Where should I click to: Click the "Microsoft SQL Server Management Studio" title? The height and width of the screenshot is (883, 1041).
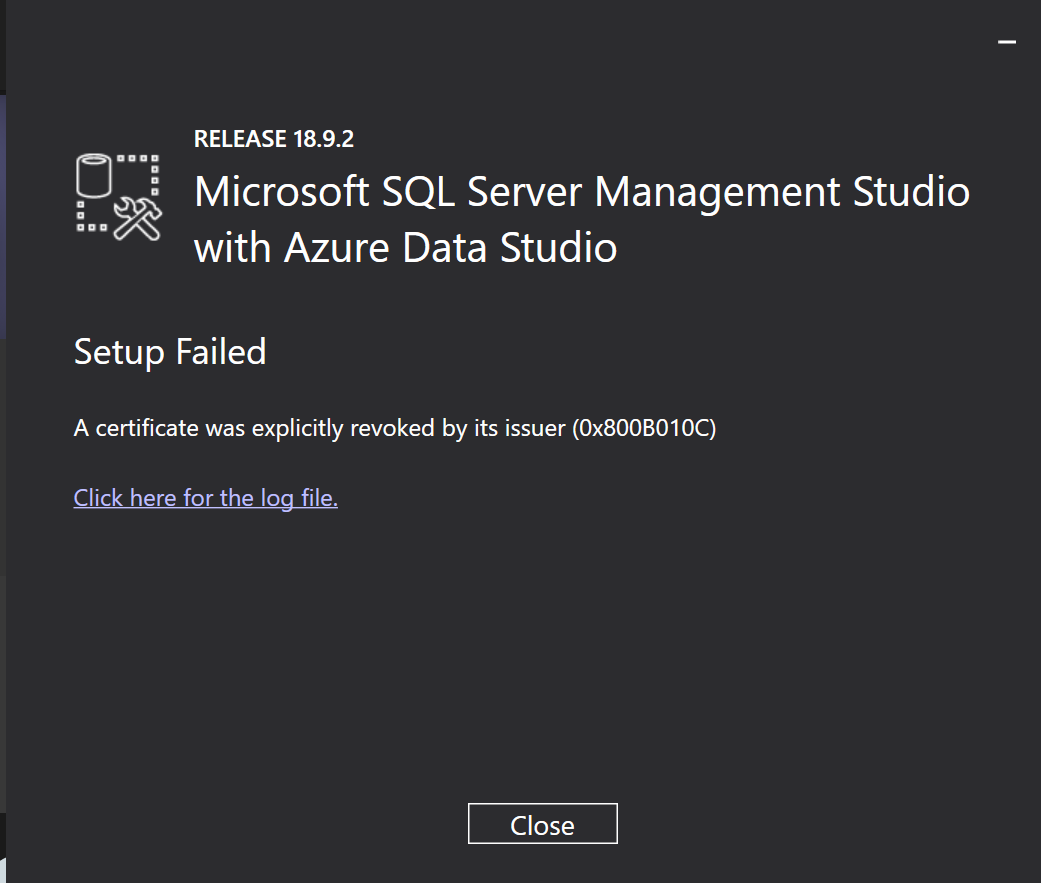pyautogui.click(x=582, y=191)
